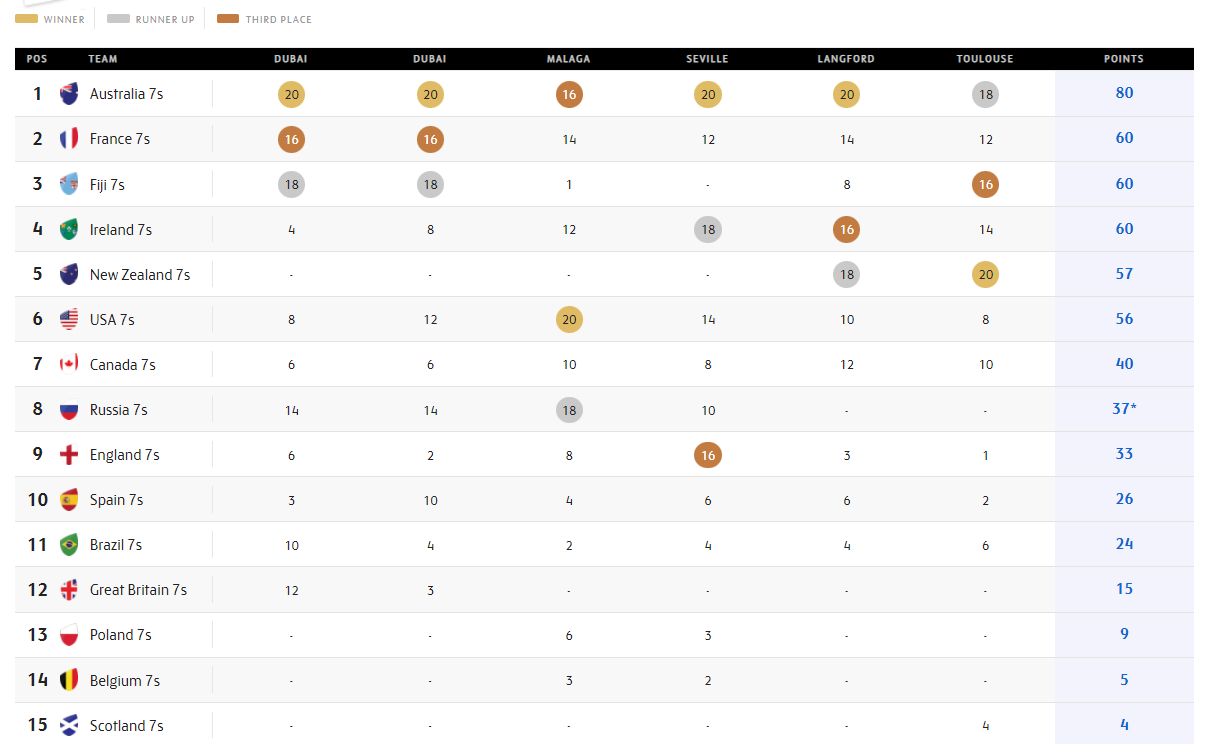Click the USA 7s flag icon
The height and width of the screenshot is (744, 1209).
click(69, 319)
